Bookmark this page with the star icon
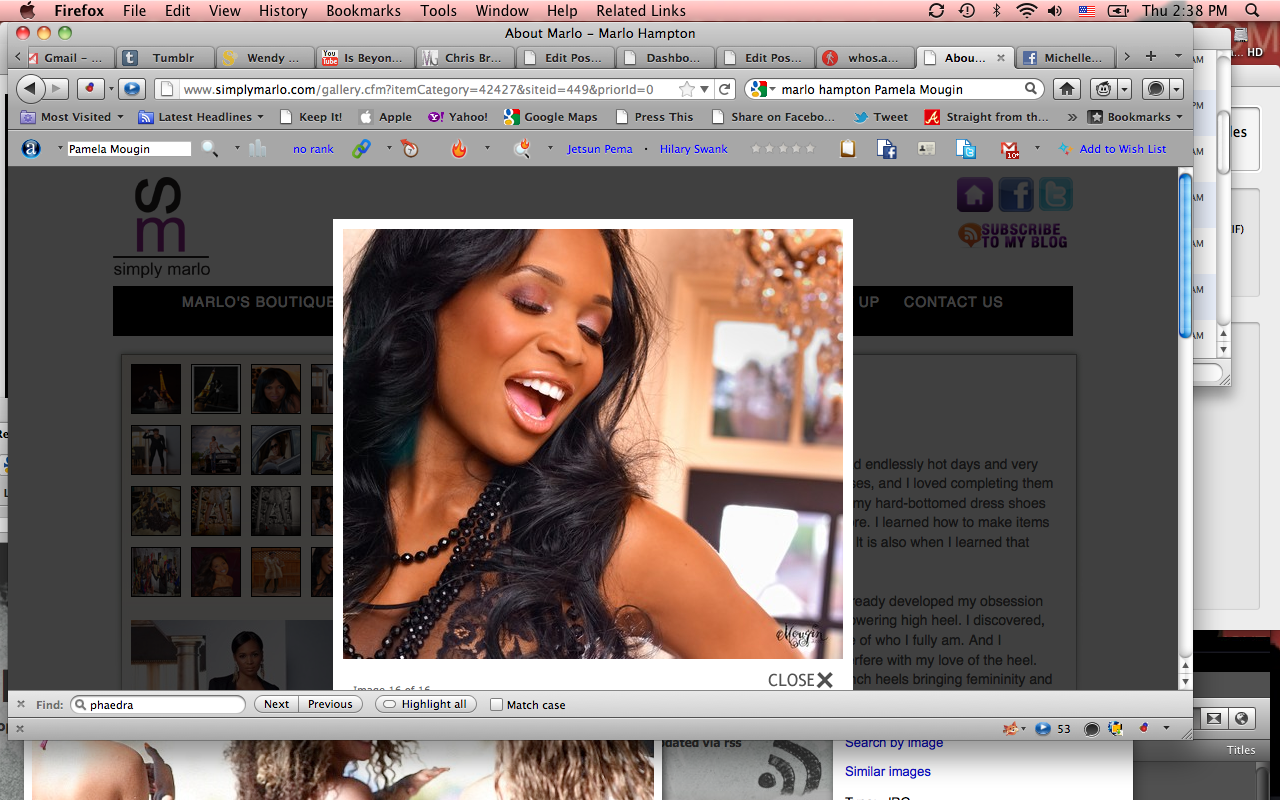This screenshot has width=1280, height=800. click(687, 89)
